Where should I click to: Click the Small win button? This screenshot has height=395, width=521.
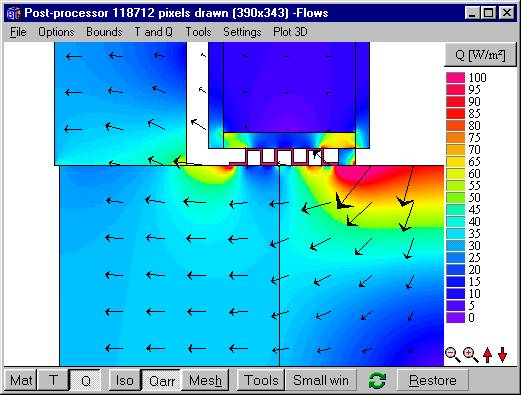321,380
